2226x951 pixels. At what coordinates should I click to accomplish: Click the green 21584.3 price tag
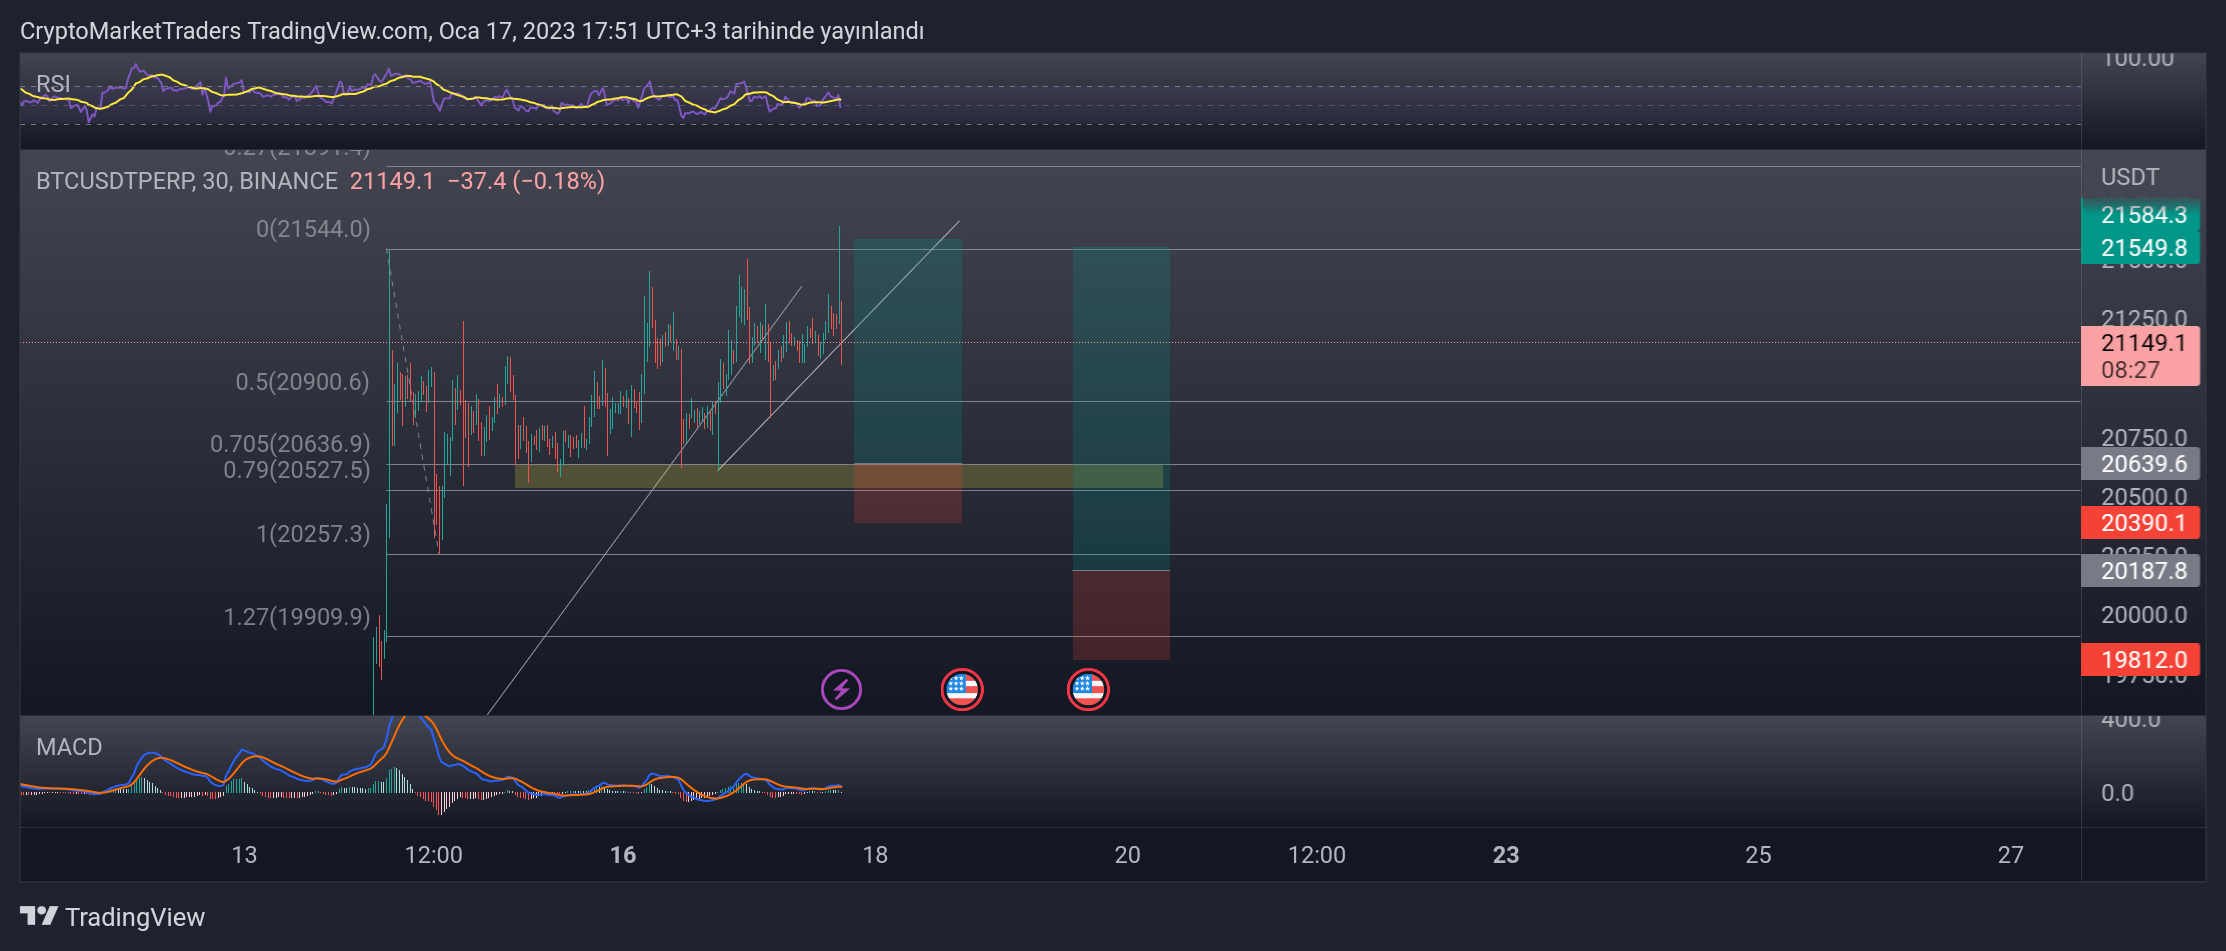point(2140,215)
